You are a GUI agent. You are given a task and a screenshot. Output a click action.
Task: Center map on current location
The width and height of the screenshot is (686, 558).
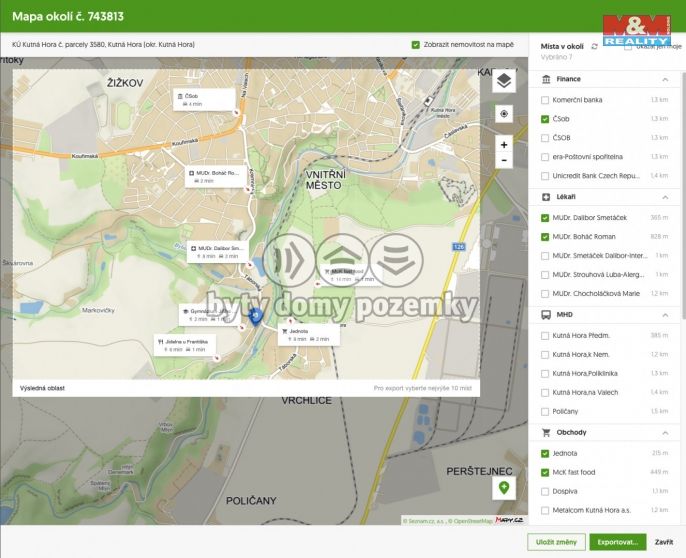coord(504,114)
